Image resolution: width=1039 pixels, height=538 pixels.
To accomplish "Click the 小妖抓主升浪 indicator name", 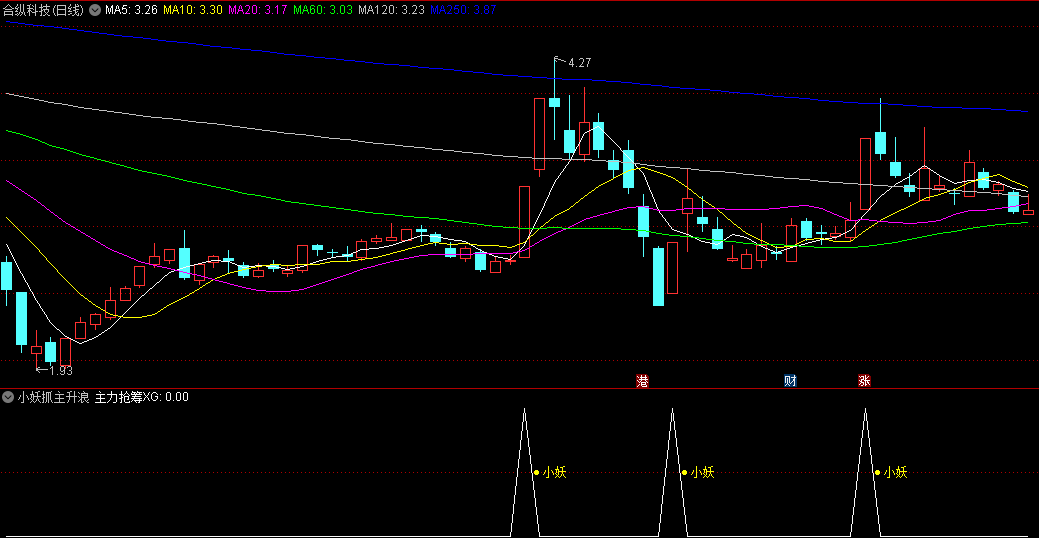I will click(x=54, y=398).
